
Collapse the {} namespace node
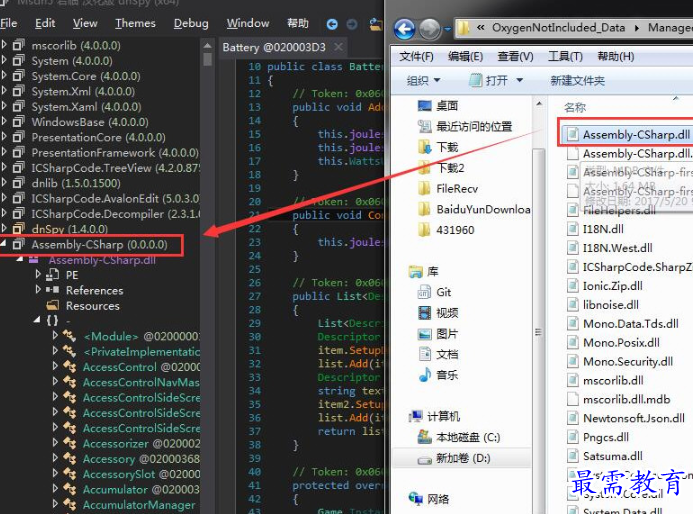tap(37, 320)
